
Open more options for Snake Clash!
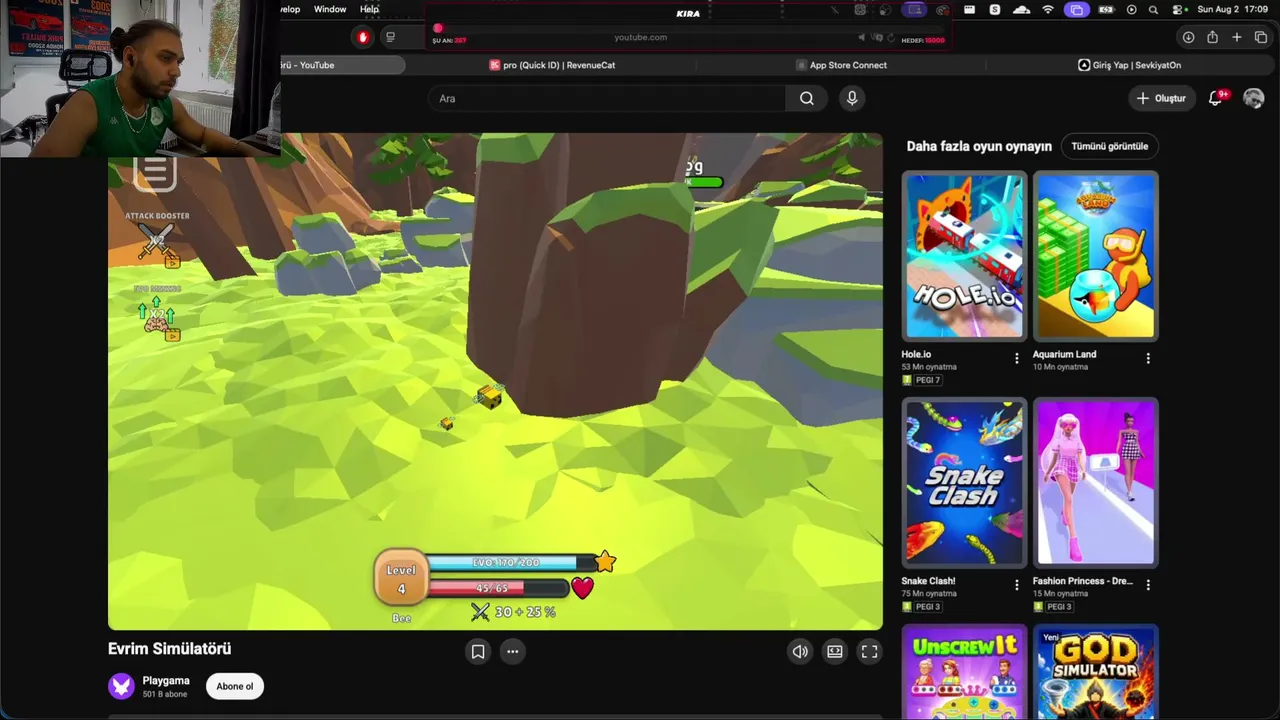(x=1017, y=585)
